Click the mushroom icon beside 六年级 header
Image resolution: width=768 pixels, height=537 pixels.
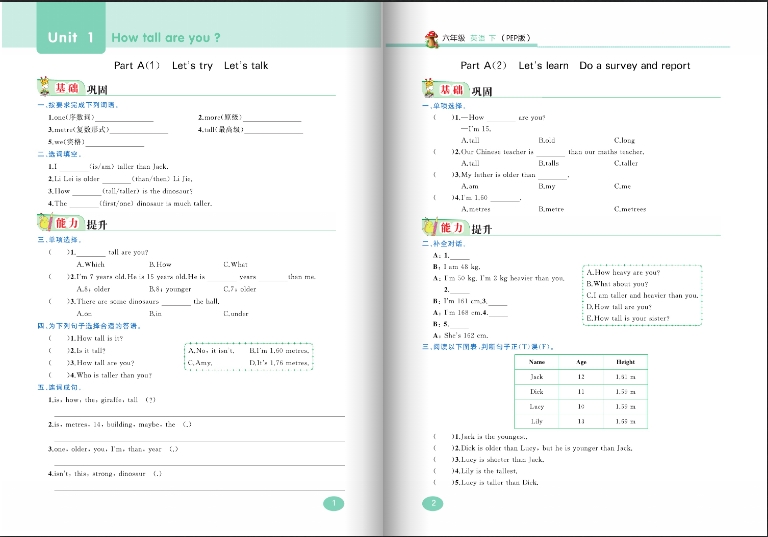click(x=432, y=39)
